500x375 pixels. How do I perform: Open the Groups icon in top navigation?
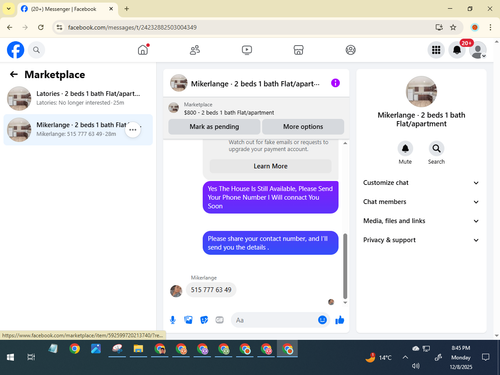coord(350,50)
